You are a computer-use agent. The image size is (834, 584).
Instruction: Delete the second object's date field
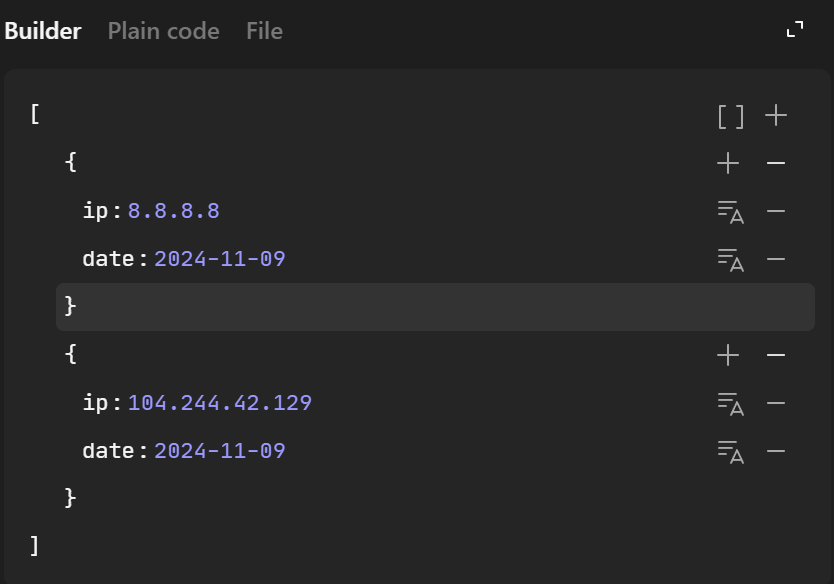click(x=776, y=451)
